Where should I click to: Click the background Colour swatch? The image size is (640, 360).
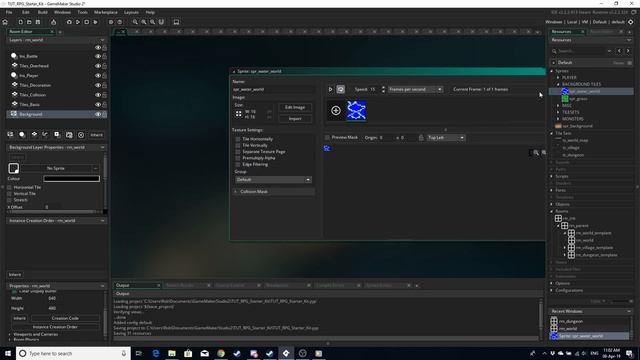71,179
